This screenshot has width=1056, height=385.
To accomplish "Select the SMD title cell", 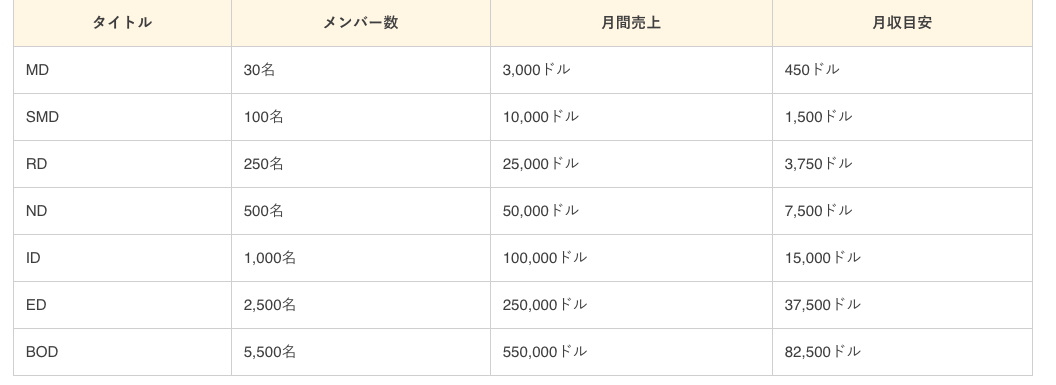I will [123, 117].
